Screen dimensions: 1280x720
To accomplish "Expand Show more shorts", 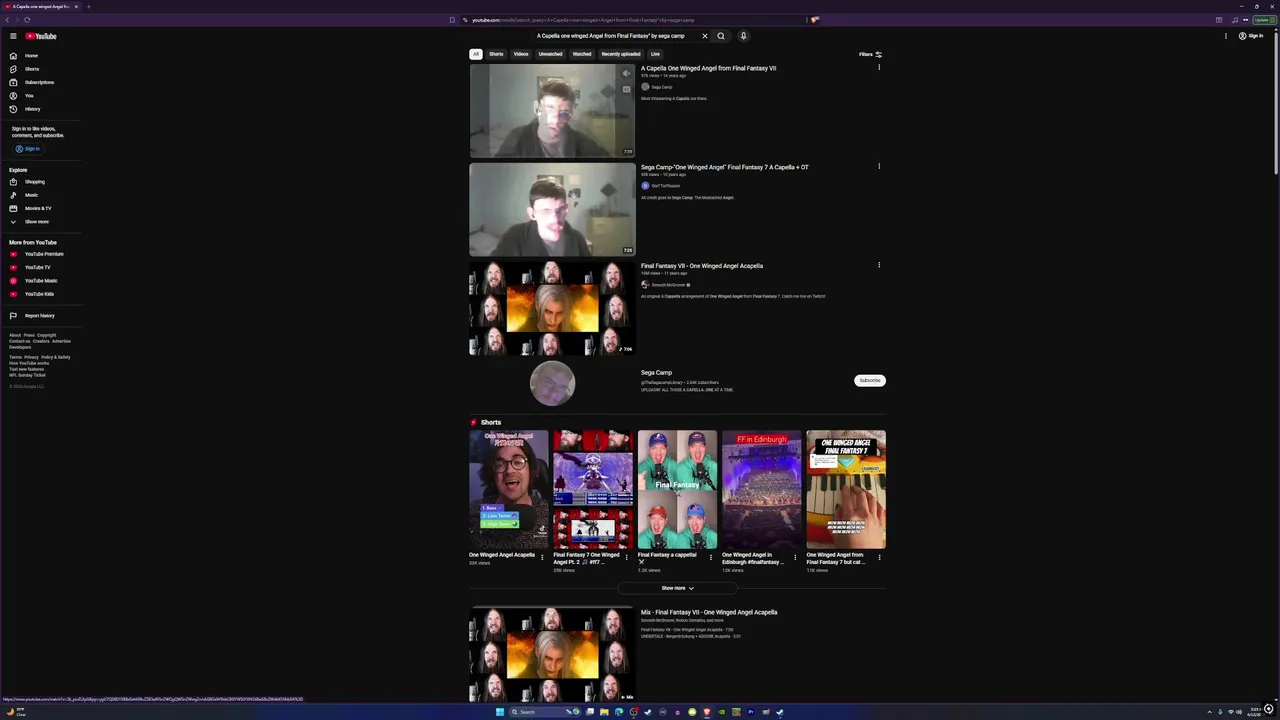I will 677,588.
